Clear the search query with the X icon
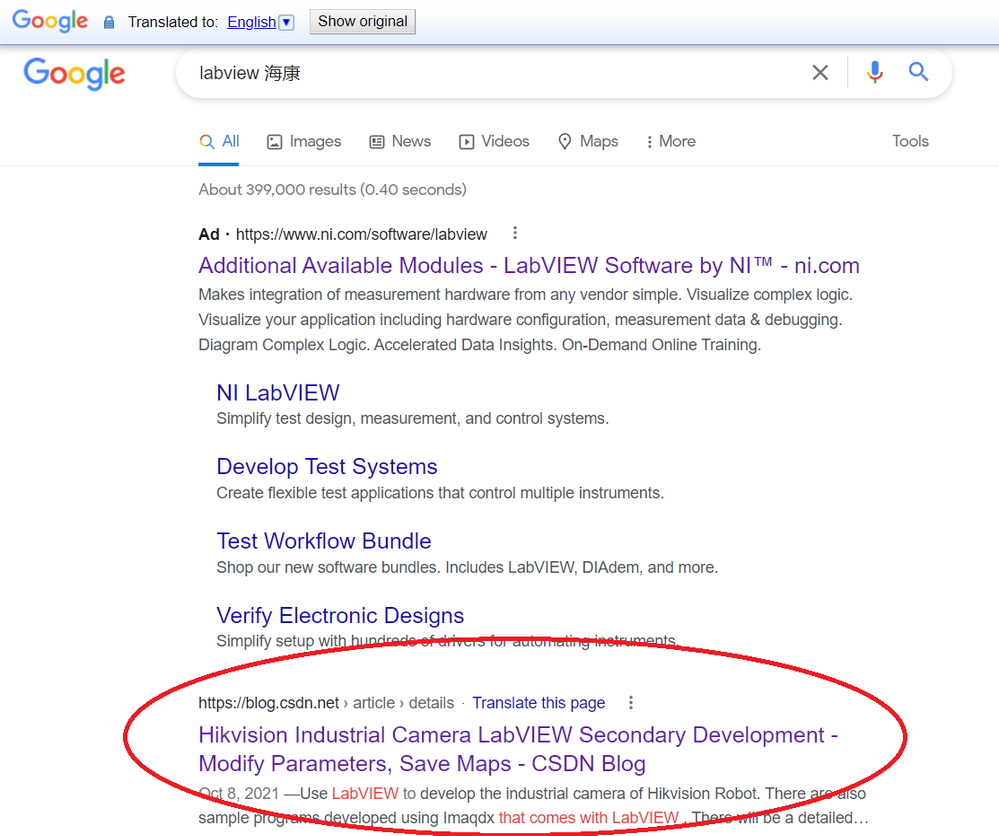 [x=820, y=73]
